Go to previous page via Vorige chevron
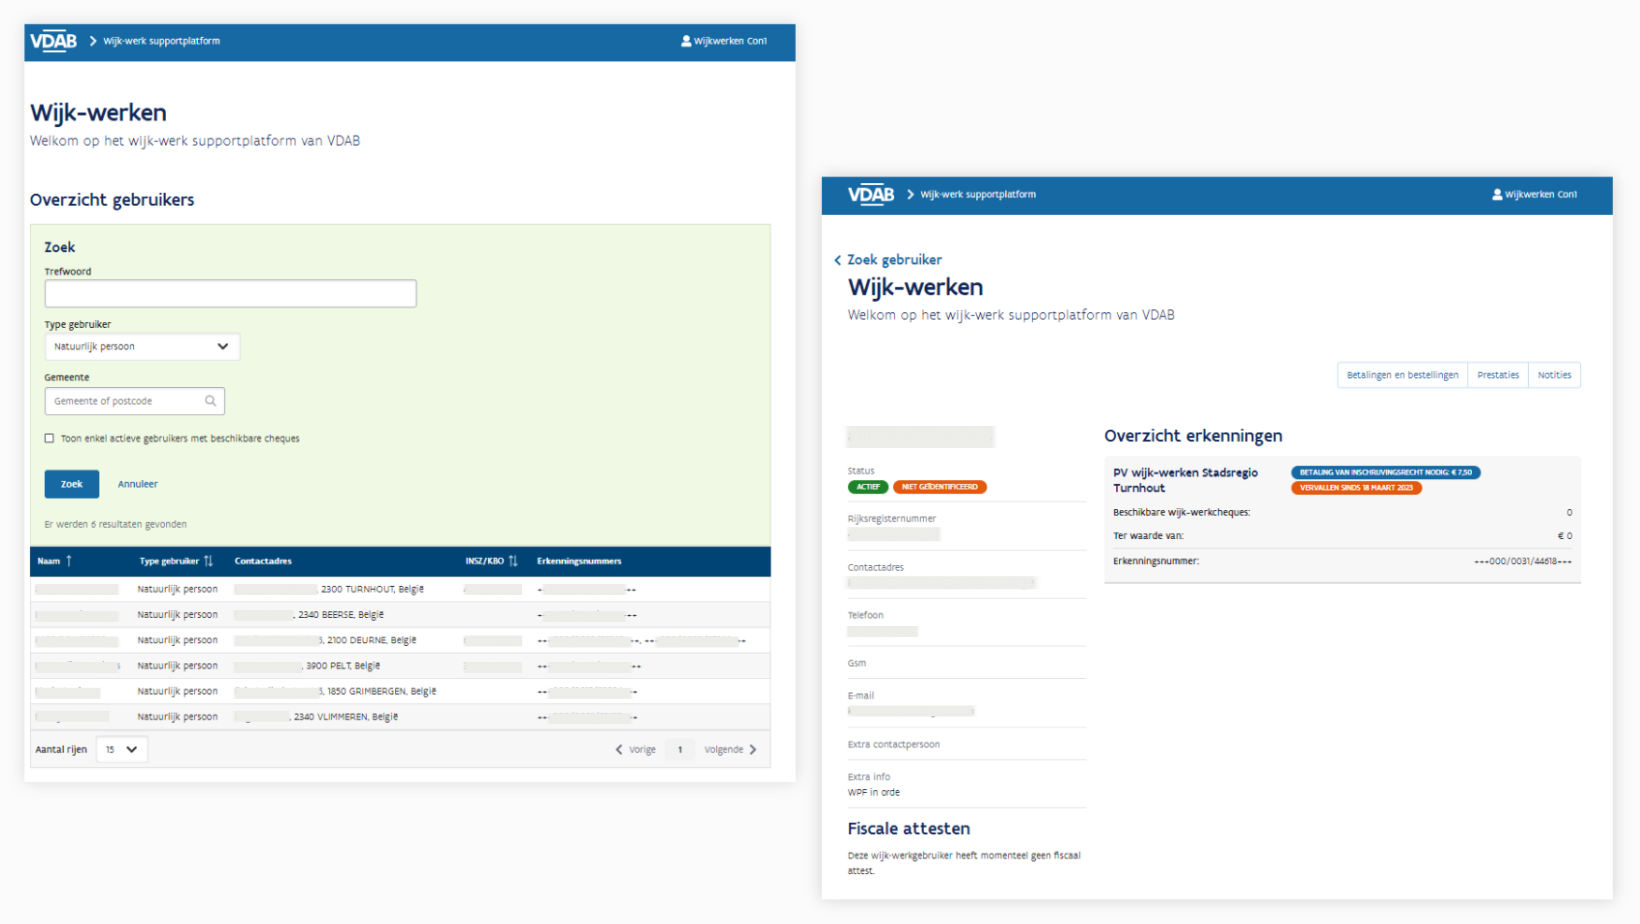The width and height of the screenshot is (1640, 924). click(x=619, y=748)
